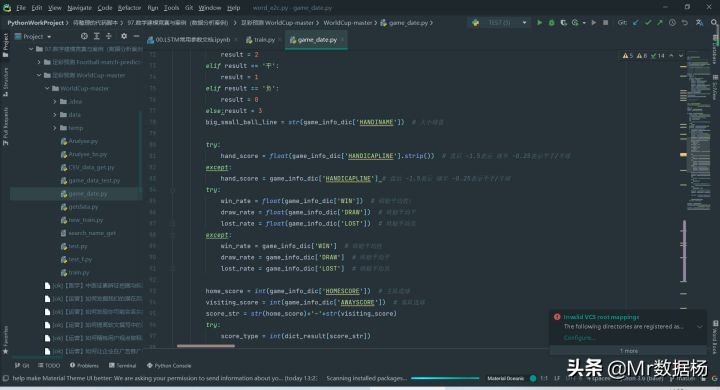Open the File menu
The height and width of the screenshot is (390, 720).
pyautogui.click(x=21, y=8)
